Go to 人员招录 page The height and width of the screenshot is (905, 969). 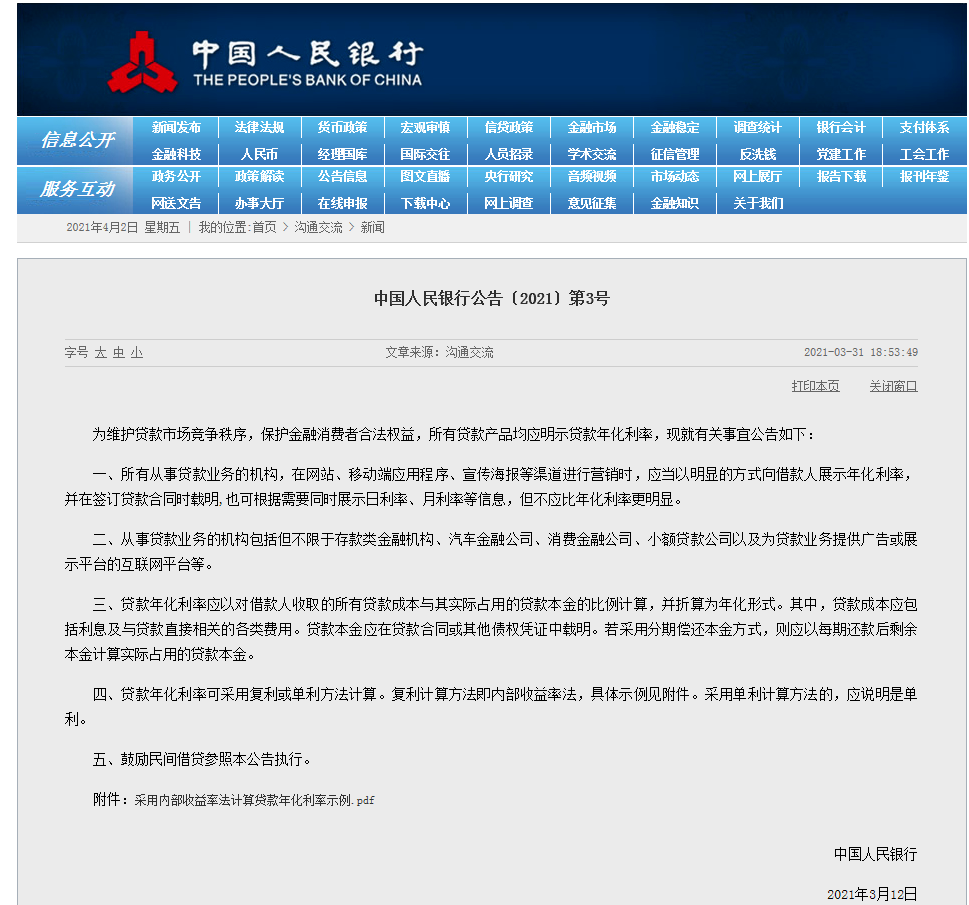click(509, 154)
